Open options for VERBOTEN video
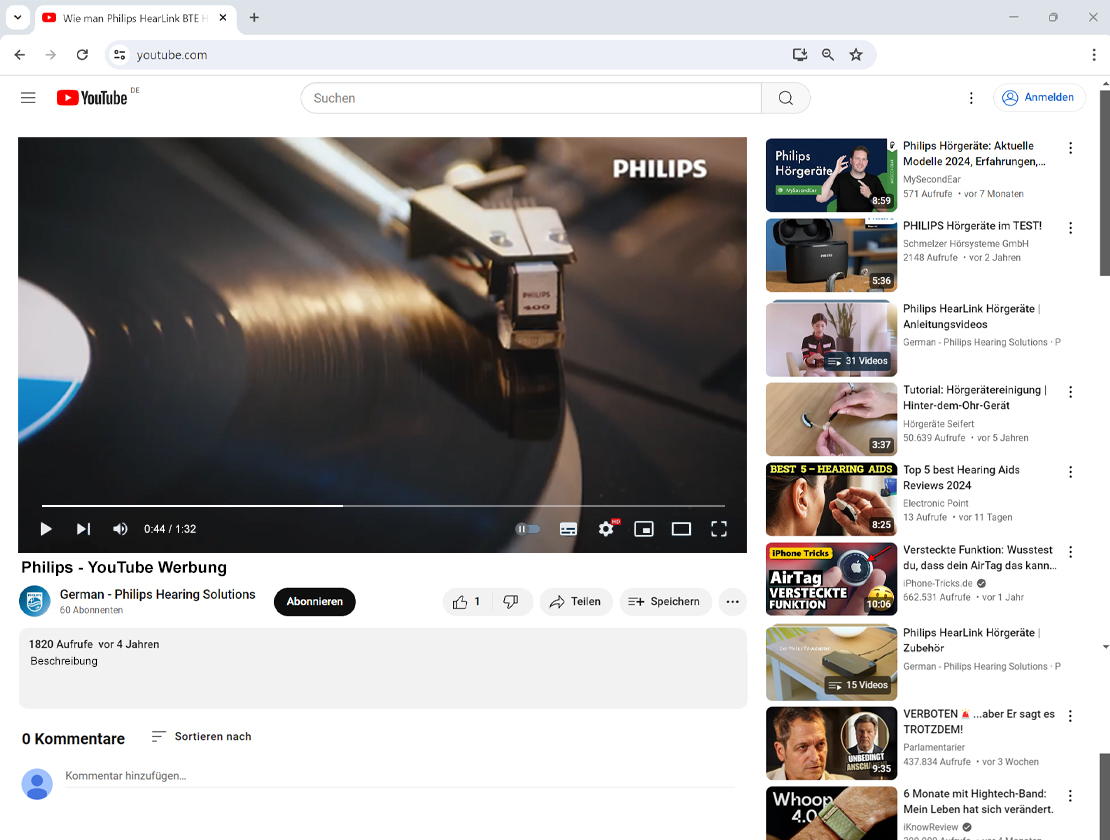 point(1070,716)
